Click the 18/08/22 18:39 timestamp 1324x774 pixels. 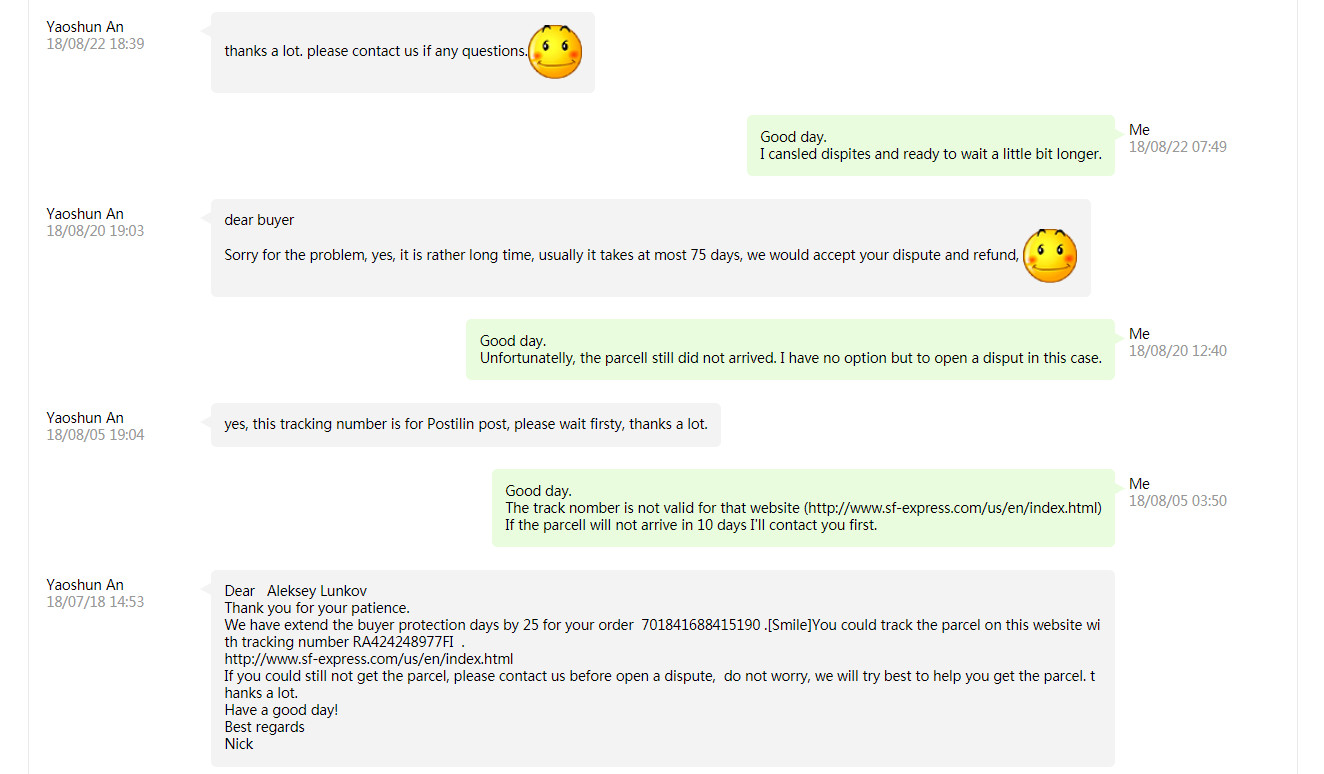point(95,44)
